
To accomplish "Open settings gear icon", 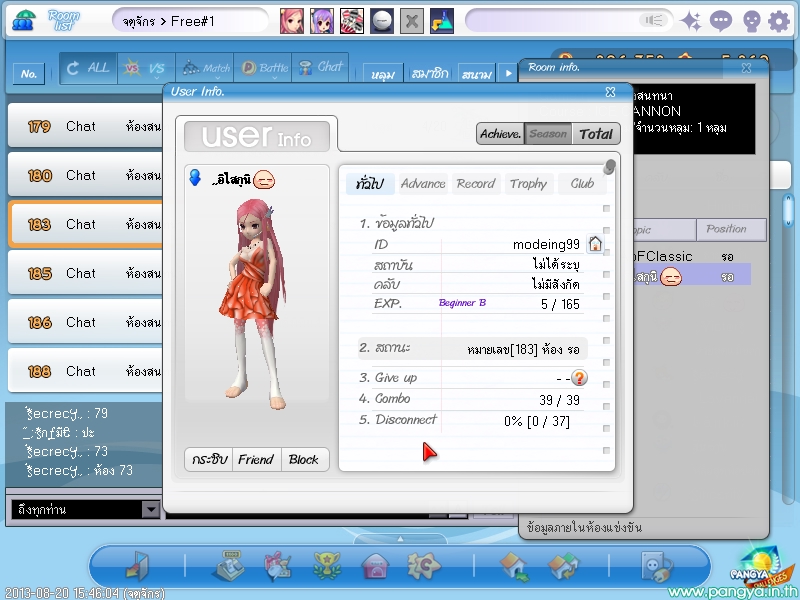I will (x=779, y=21).
